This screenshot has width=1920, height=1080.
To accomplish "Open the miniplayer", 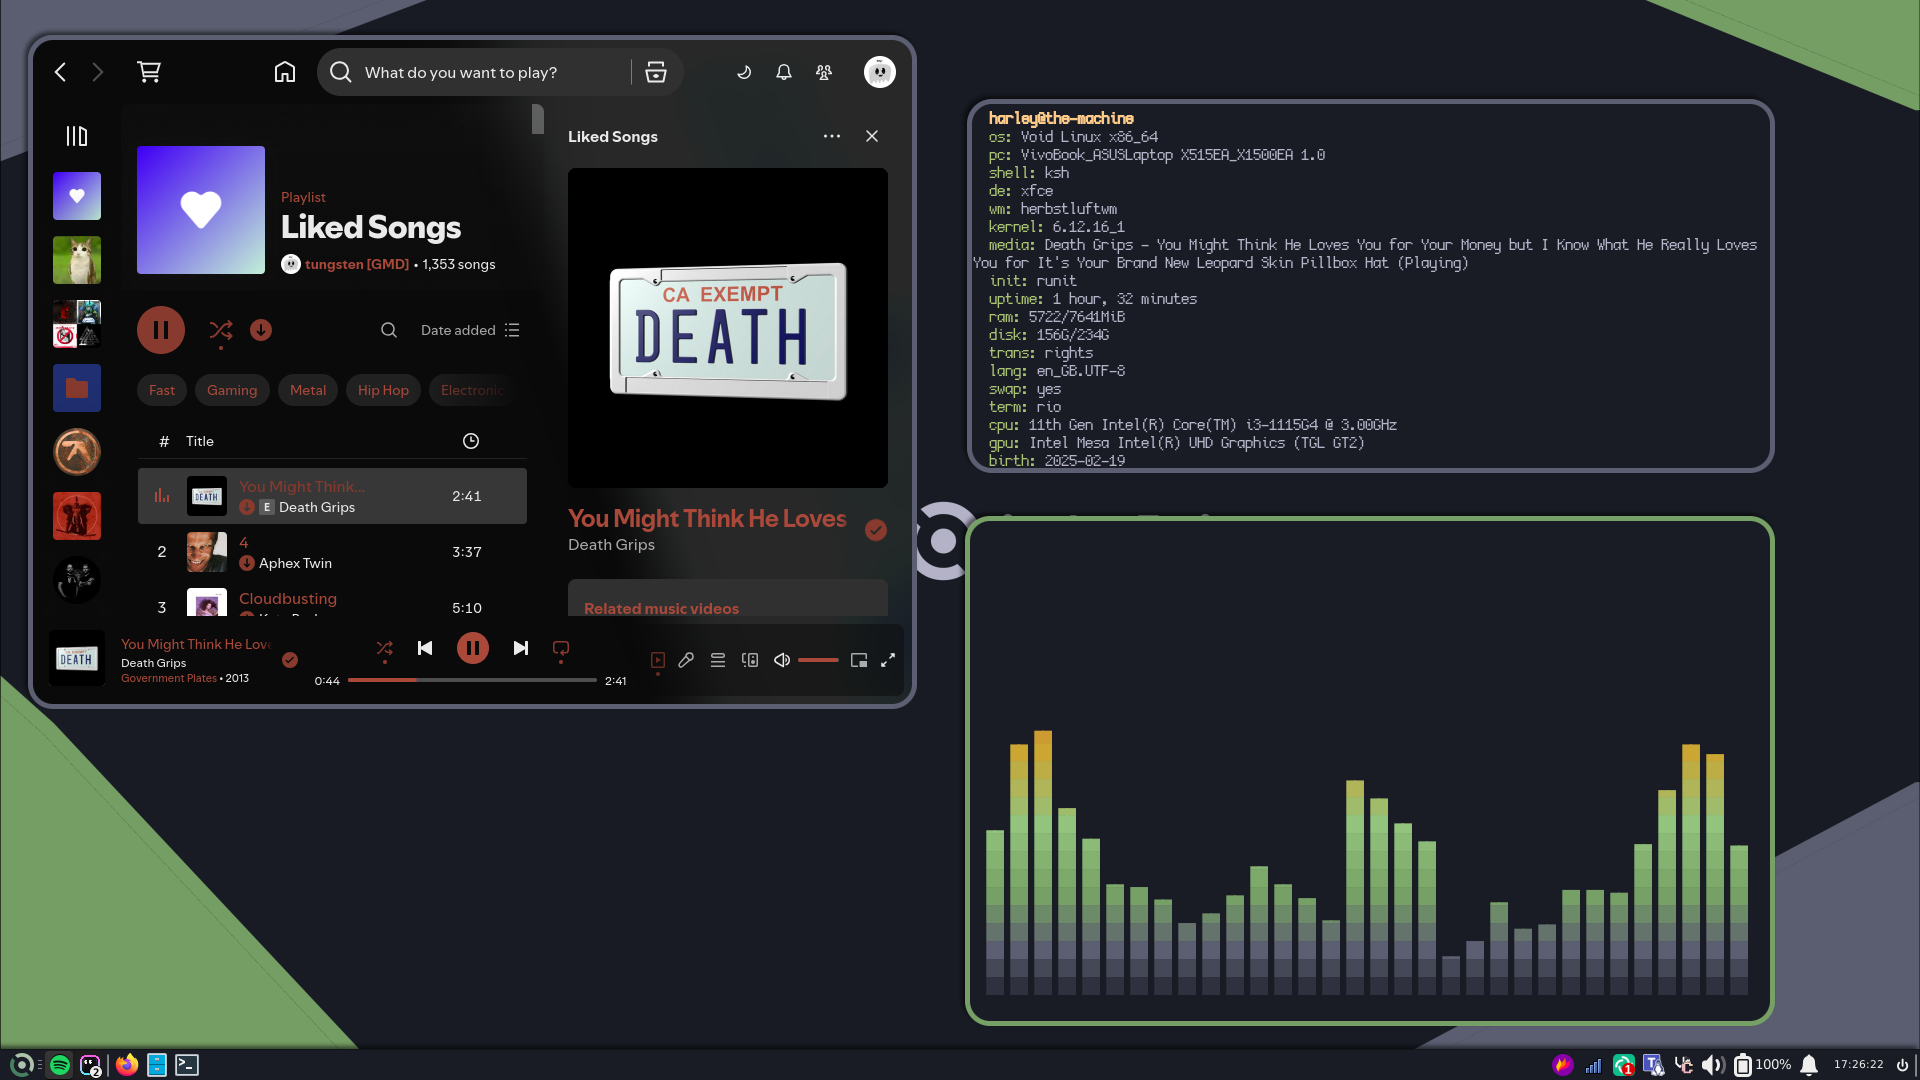I will point(859,660).
